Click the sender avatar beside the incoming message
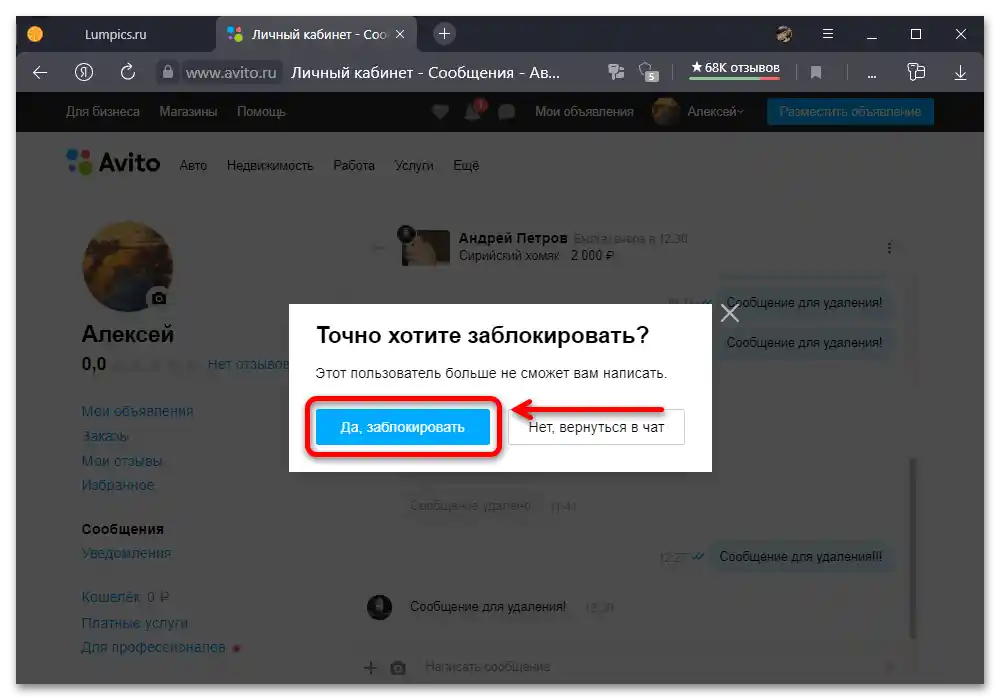Screen dimensions: 1000x700 click(379, 608)
